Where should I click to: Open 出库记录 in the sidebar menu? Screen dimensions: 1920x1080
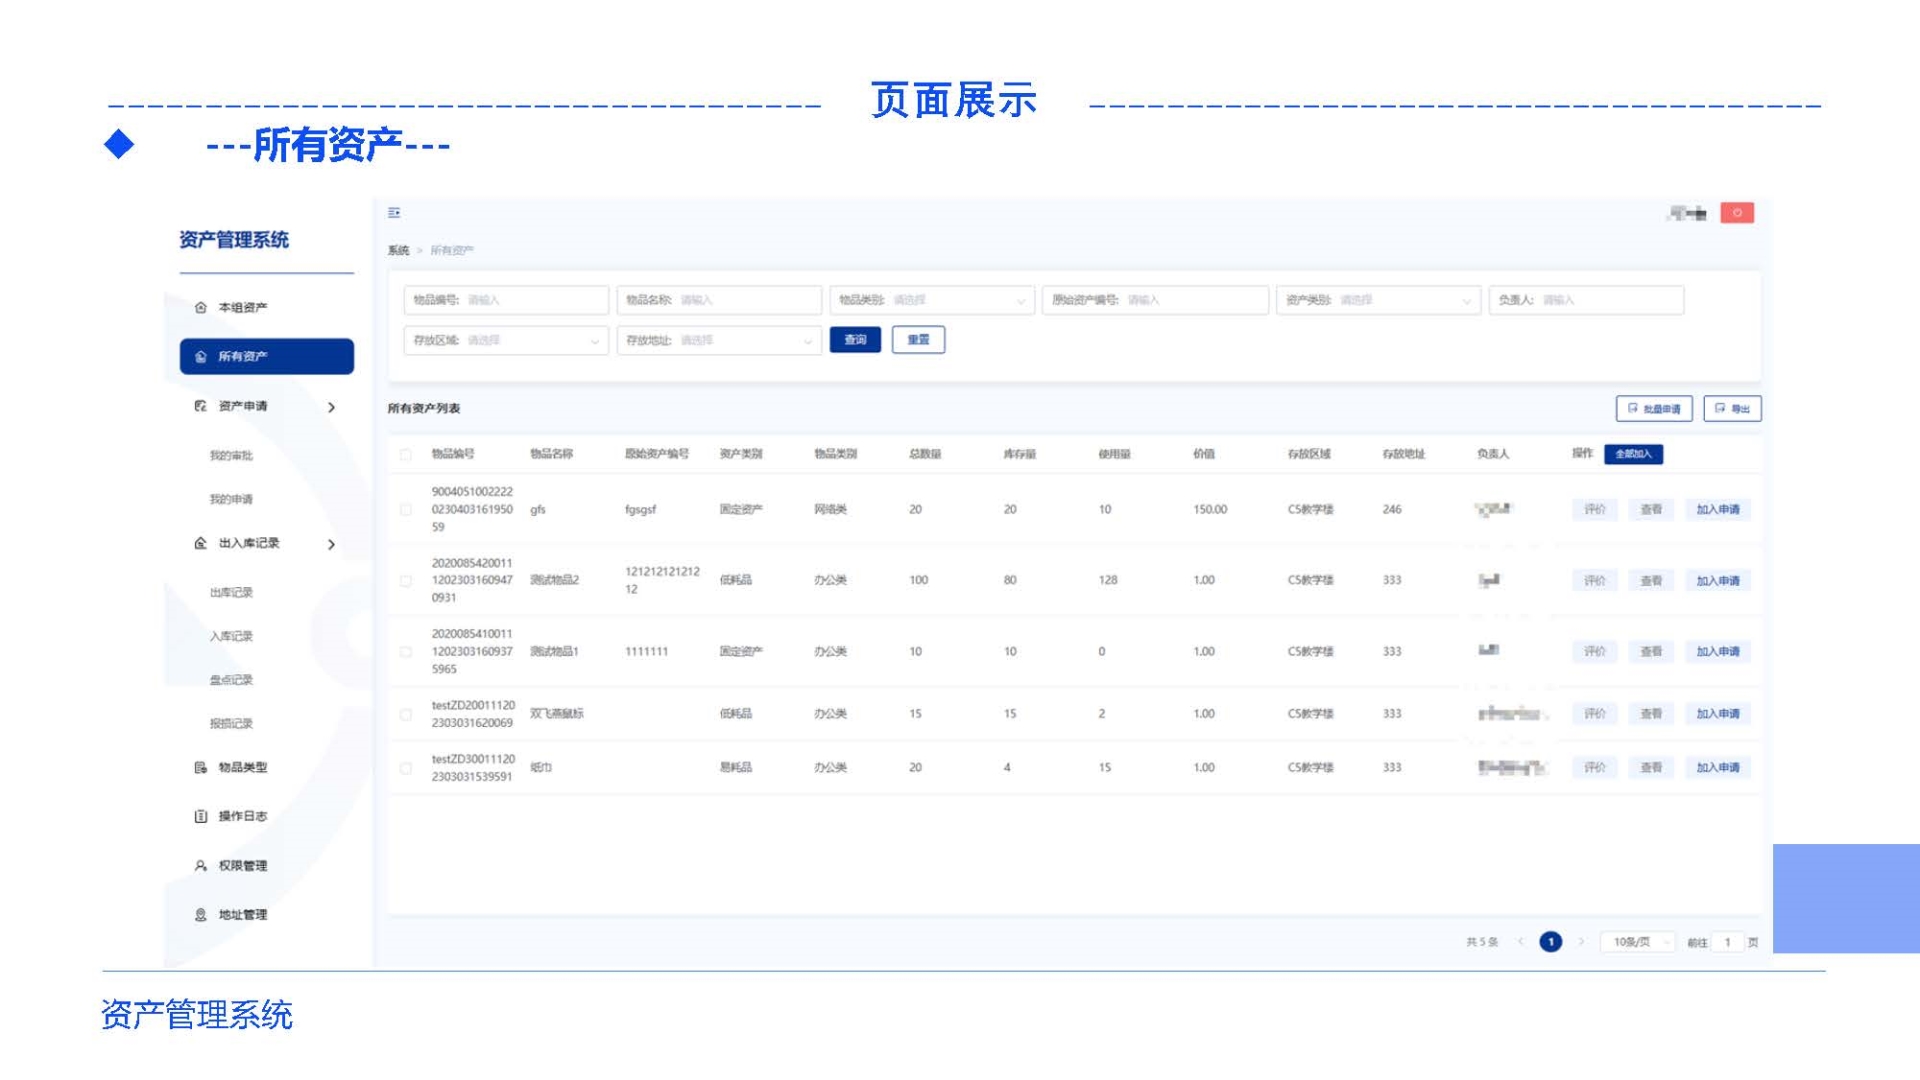(x=231, y=592)
